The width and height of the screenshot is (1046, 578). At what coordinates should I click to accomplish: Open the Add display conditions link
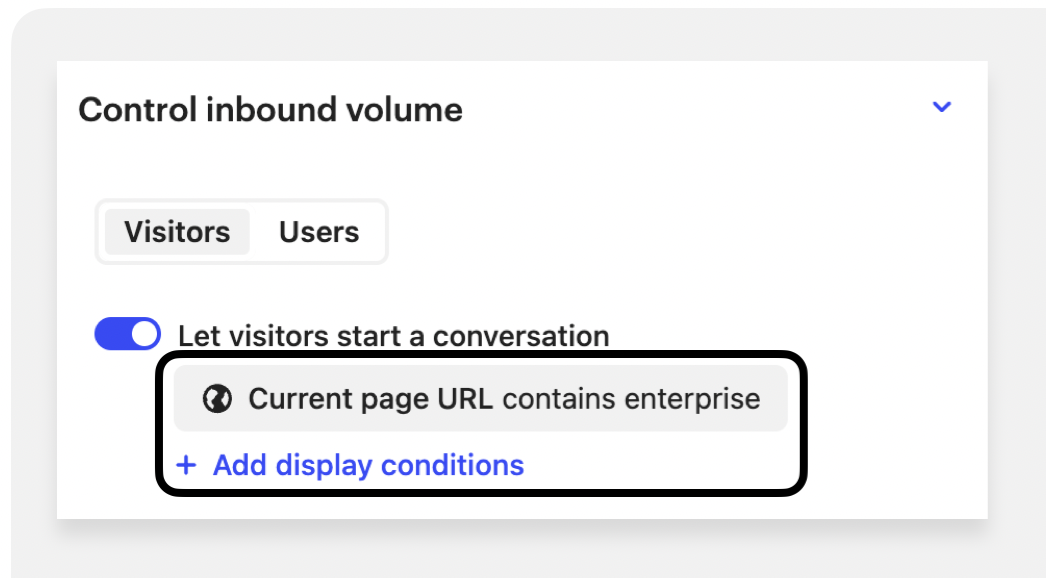pyautogui.click(x=367, y=465)
